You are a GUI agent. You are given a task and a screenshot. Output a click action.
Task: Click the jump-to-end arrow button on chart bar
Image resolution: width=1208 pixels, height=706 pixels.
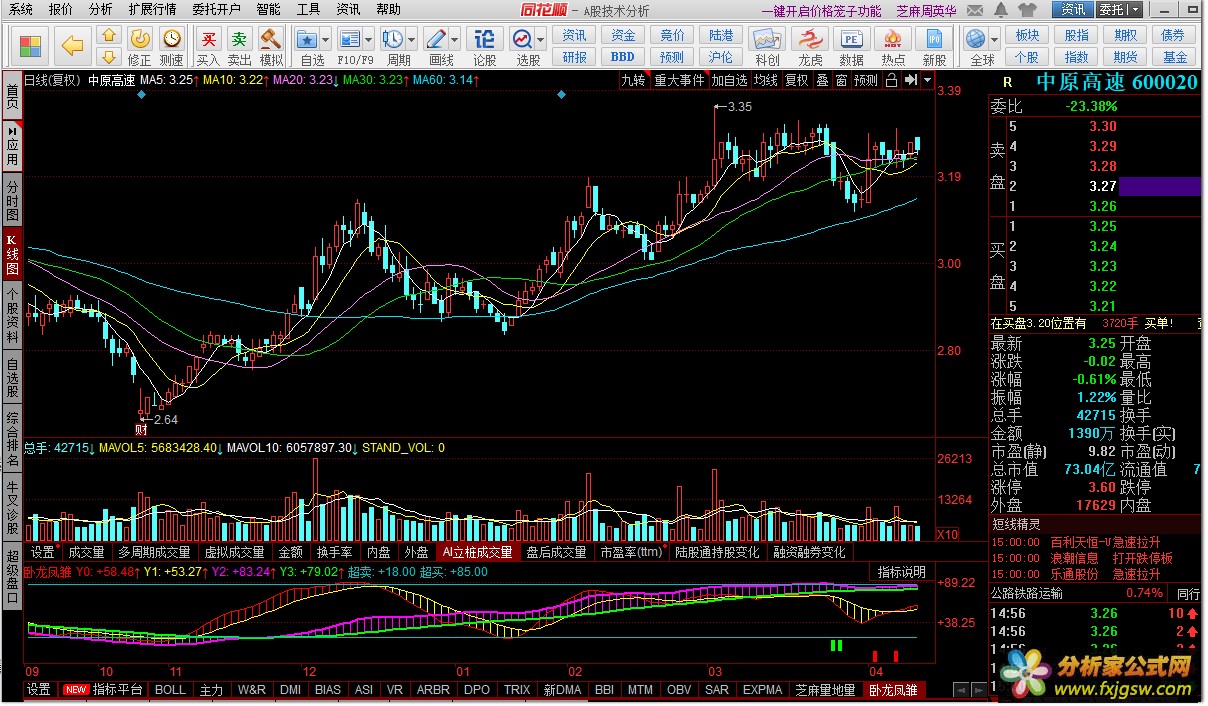(x=910, y=80)
